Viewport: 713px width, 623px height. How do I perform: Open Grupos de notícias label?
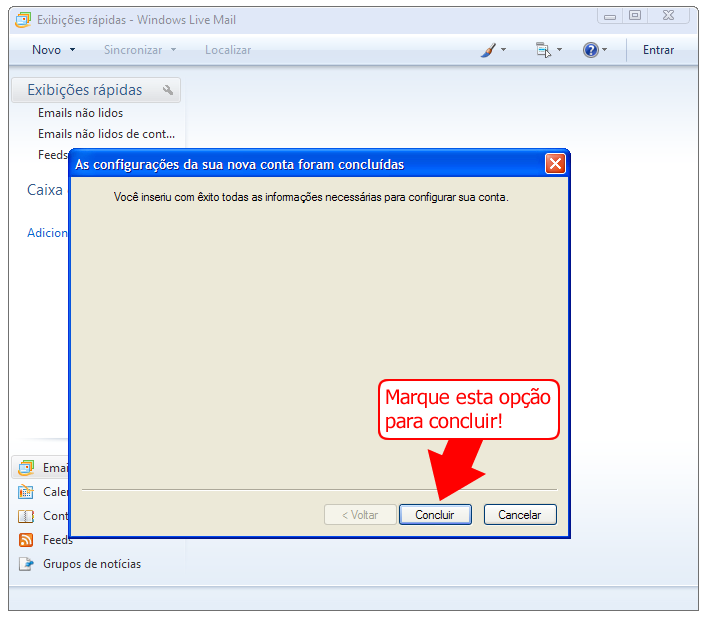(x=92, y=564)
